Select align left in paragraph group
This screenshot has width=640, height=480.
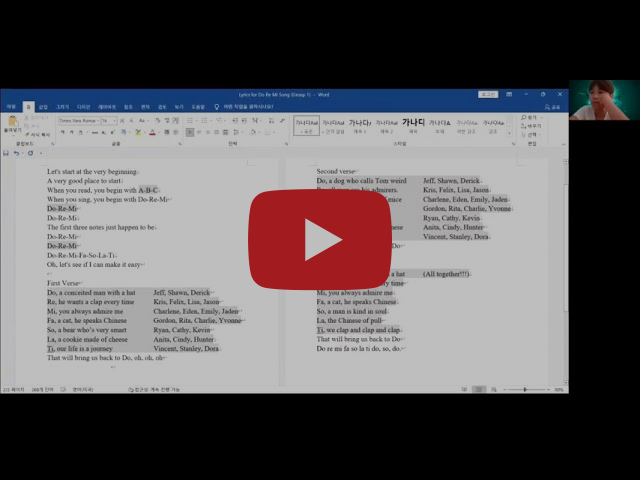click(190, 132)
